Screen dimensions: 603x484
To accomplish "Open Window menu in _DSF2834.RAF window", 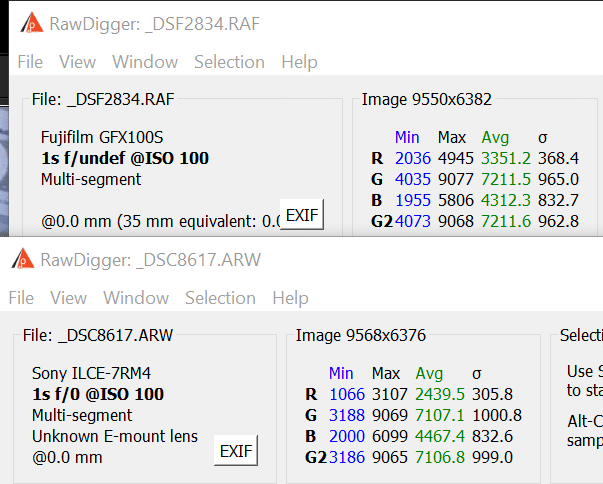I will pos(145,62).
